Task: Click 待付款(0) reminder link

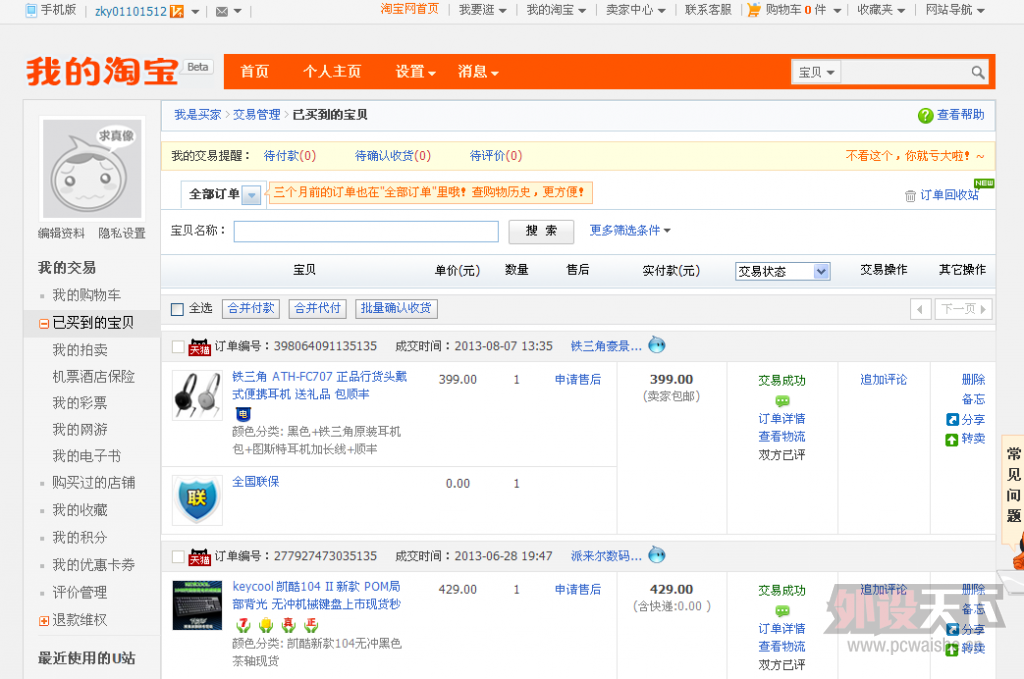Action: click(x=289, y=156)
